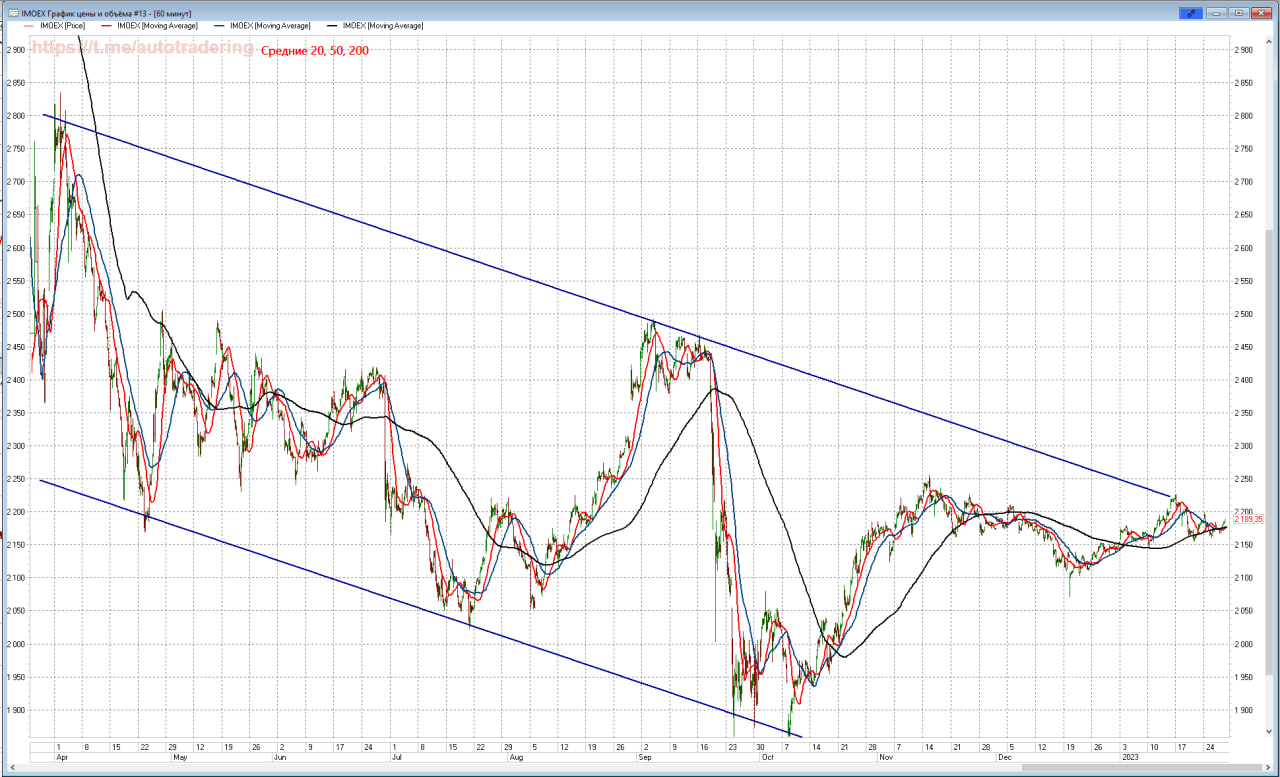Minimize the IMOEX chart window

(x=1216, y=13)
